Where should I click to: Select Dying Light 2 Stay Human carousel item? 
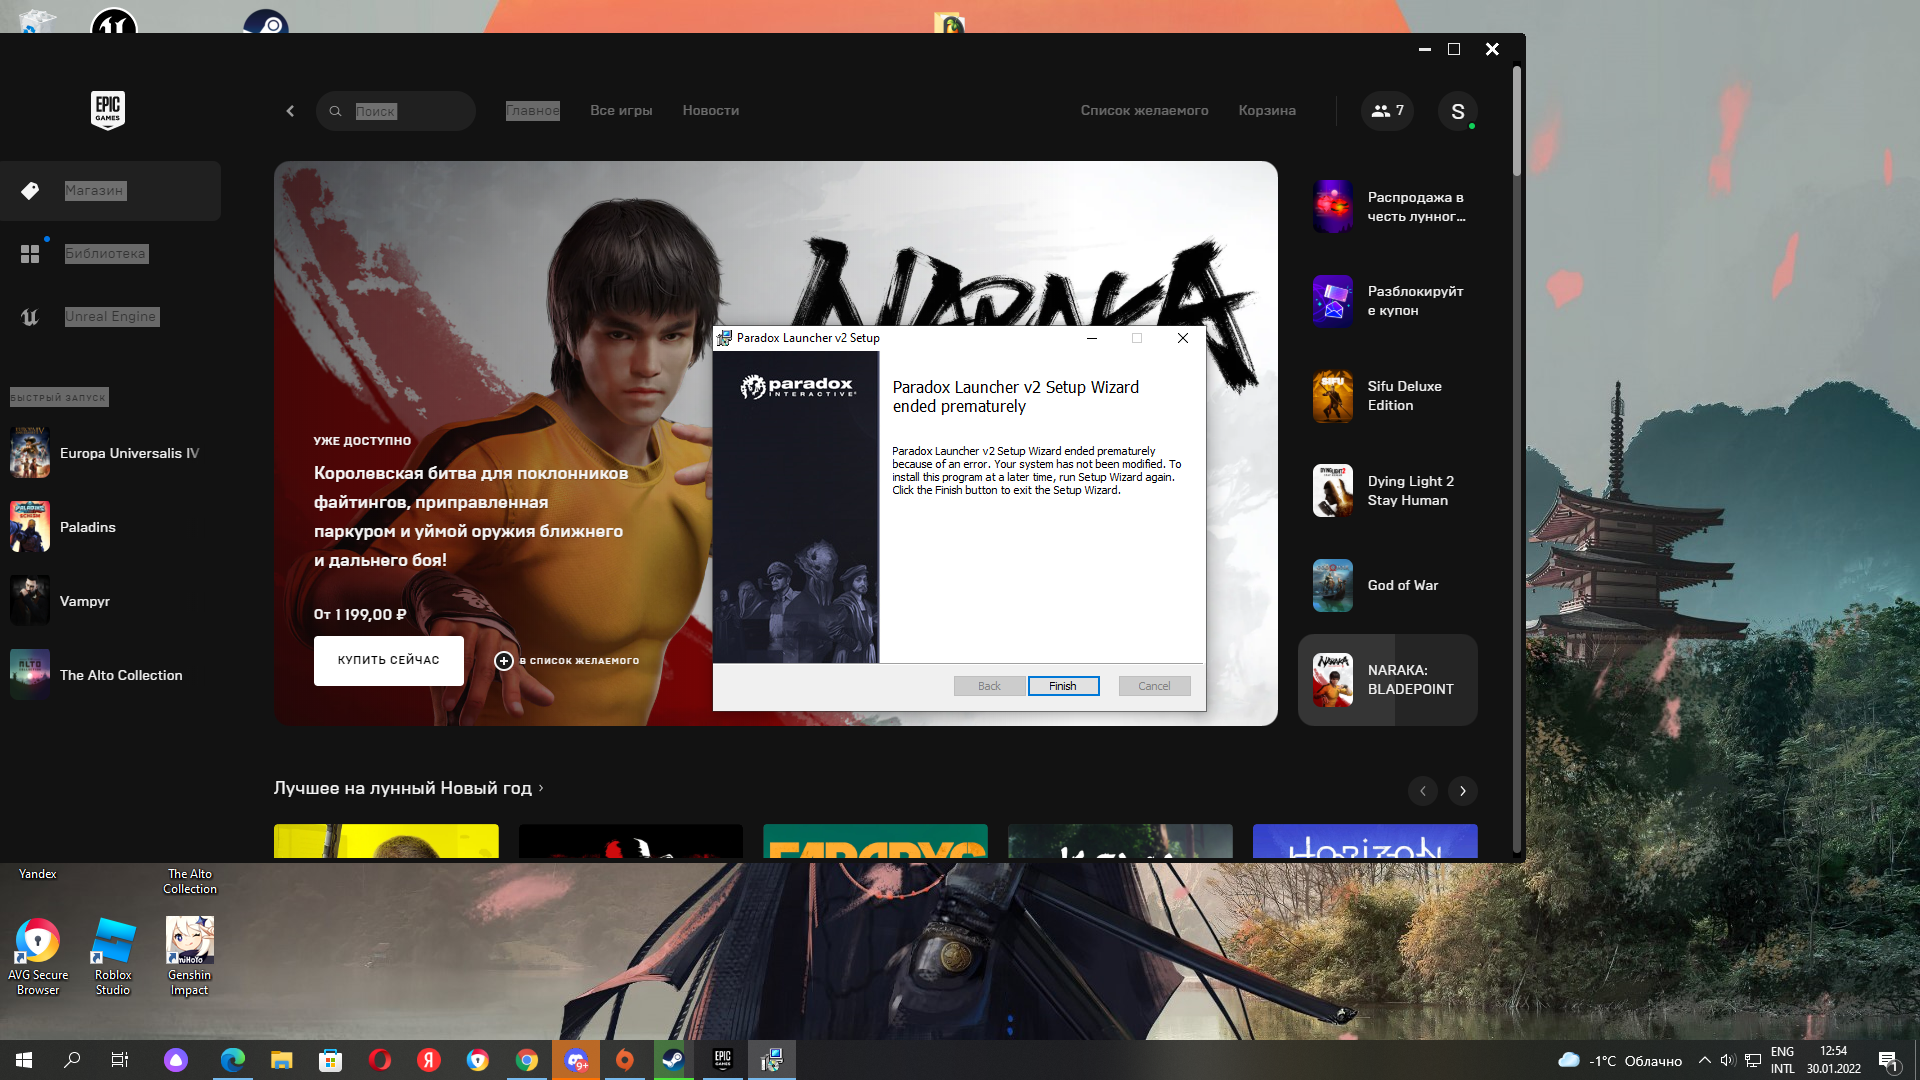pos(1388,491)
